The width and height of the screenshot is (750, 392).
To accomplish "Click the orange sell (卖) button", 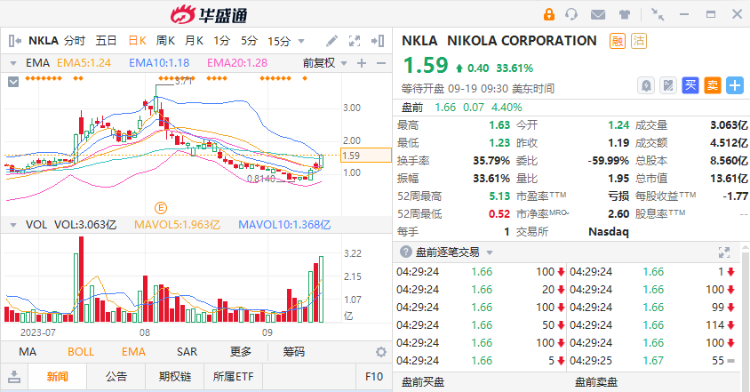I will click(712, 86).
